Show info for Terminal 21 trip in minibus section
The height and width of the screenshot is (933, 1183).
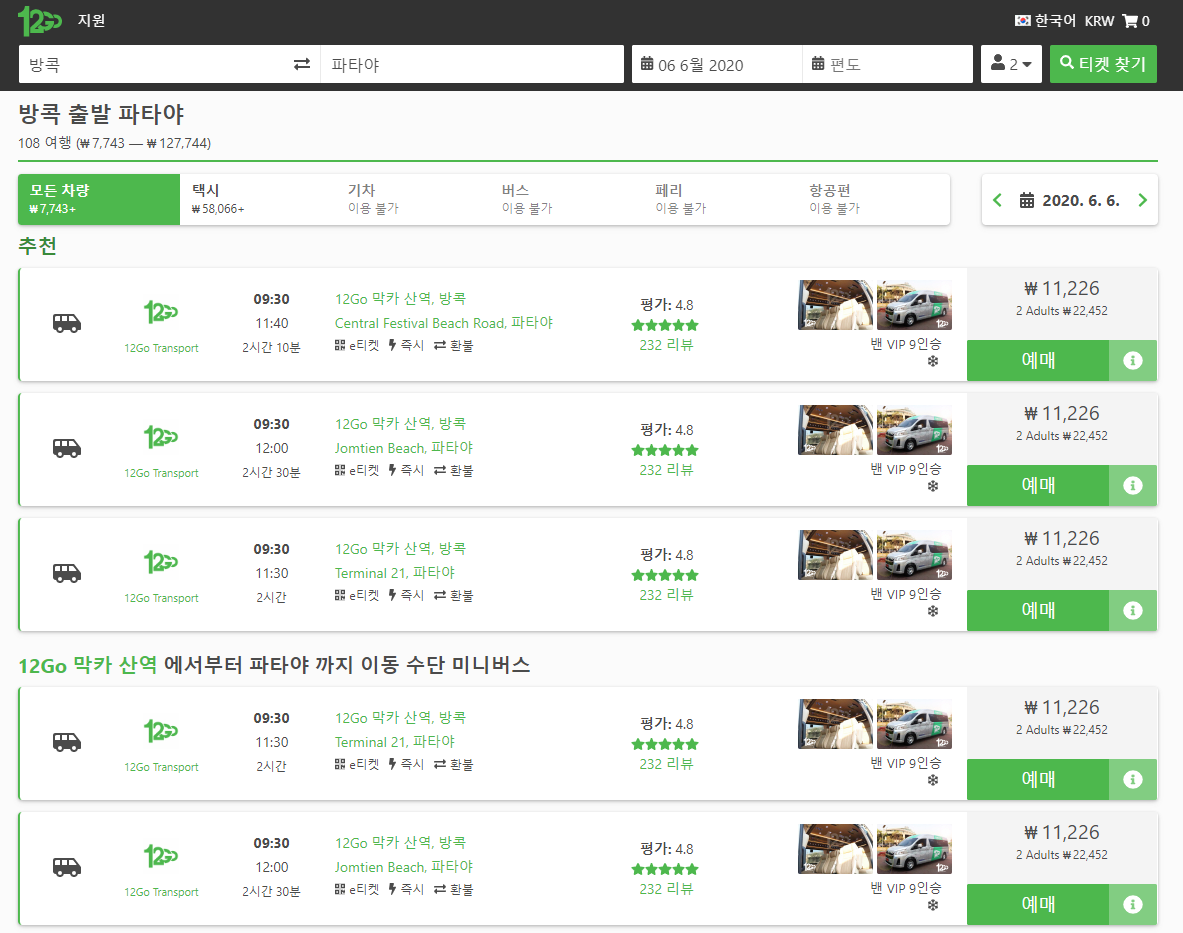(1132, 780)
